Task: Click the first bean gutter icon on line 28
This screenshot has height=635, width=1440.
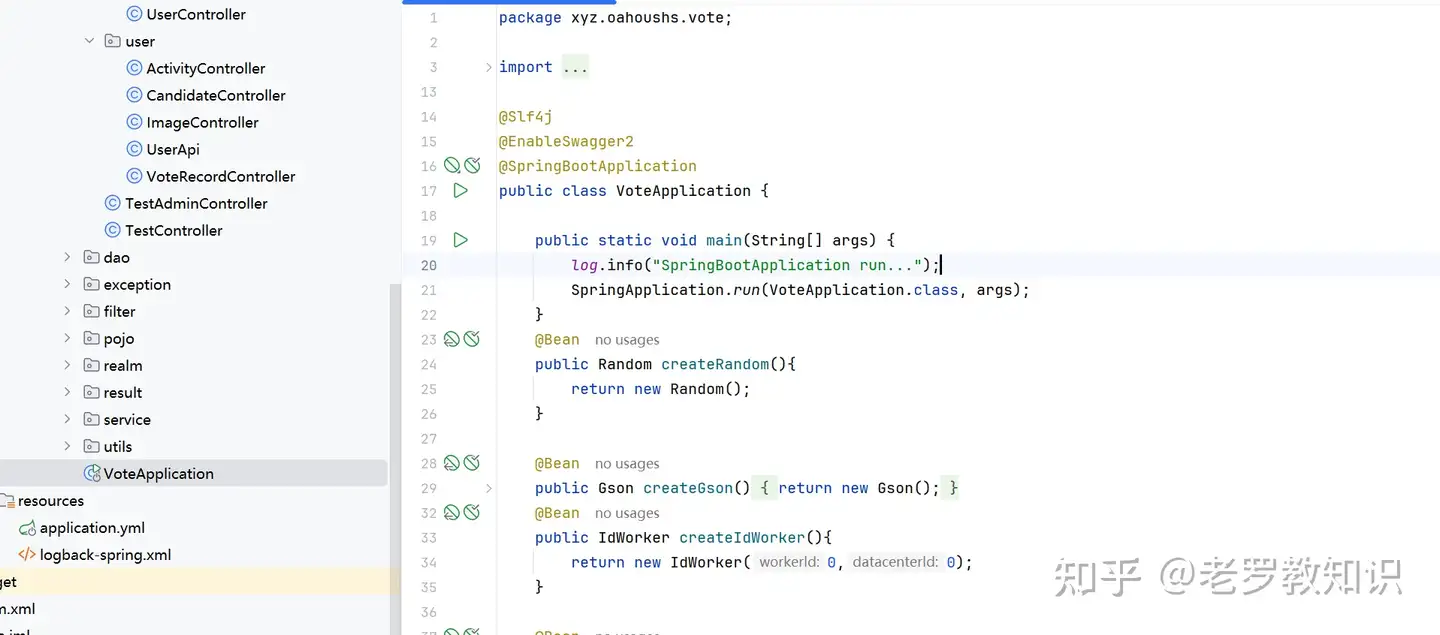Action: coord(452,463)
